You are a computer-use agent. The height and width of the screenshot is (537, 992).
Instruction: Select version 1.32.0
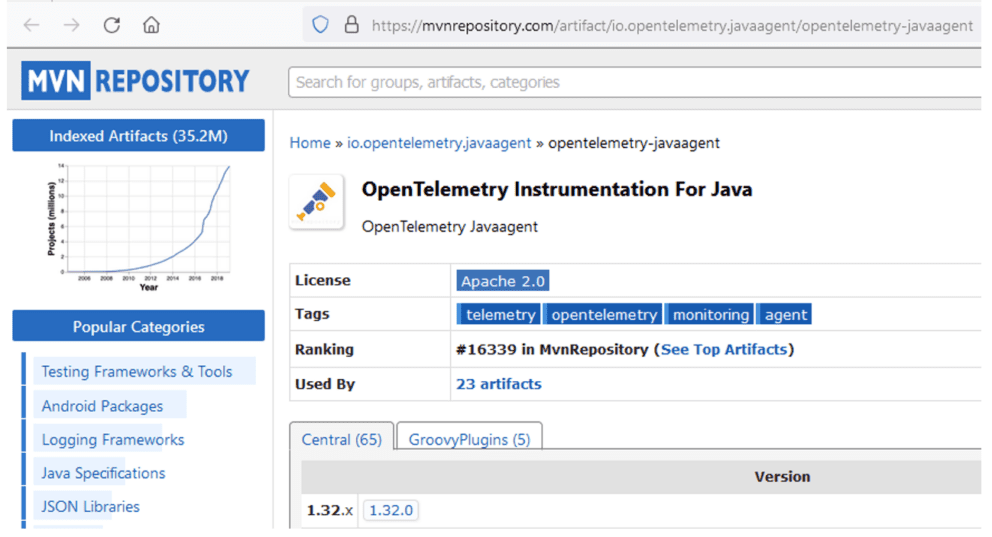pyautogui.click(x=390, y=510)
